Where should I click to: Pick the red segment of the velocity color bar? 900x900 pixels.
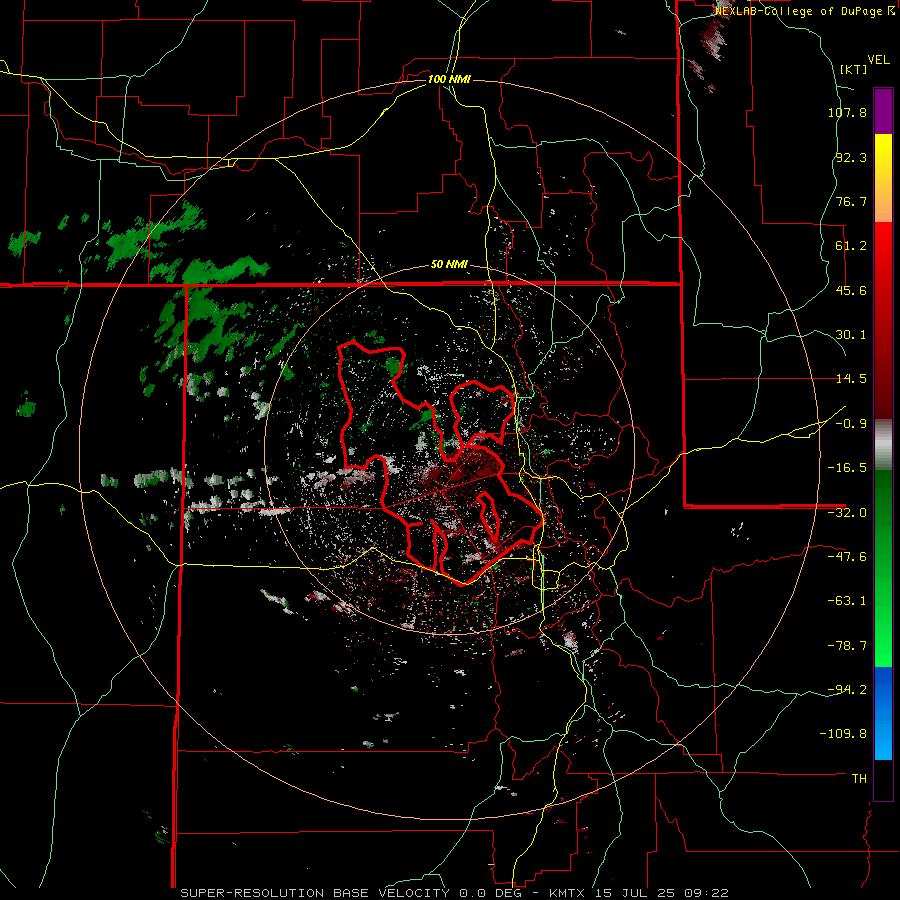[883, 320]
